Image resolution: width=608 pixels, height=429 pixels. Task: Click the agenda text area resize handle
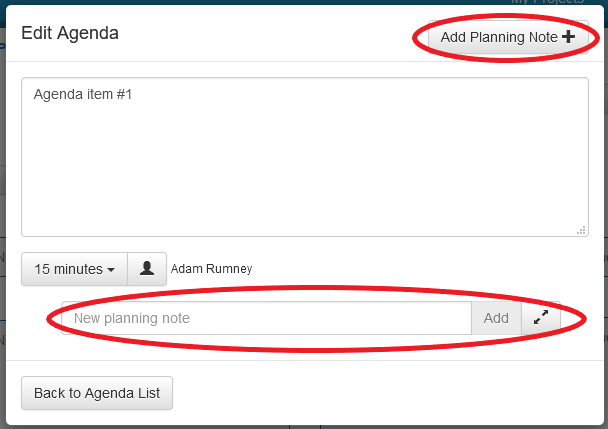click(581, 231)
